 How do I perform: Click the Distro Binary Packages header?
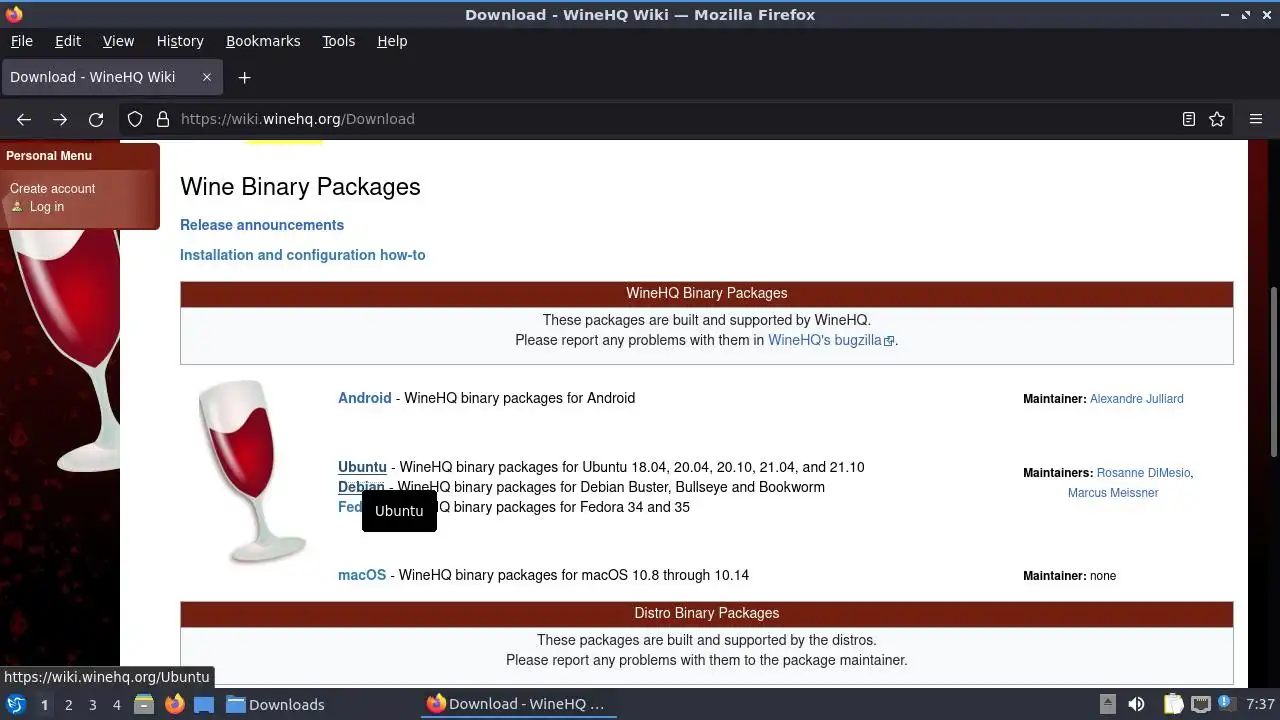coord(707,613)
